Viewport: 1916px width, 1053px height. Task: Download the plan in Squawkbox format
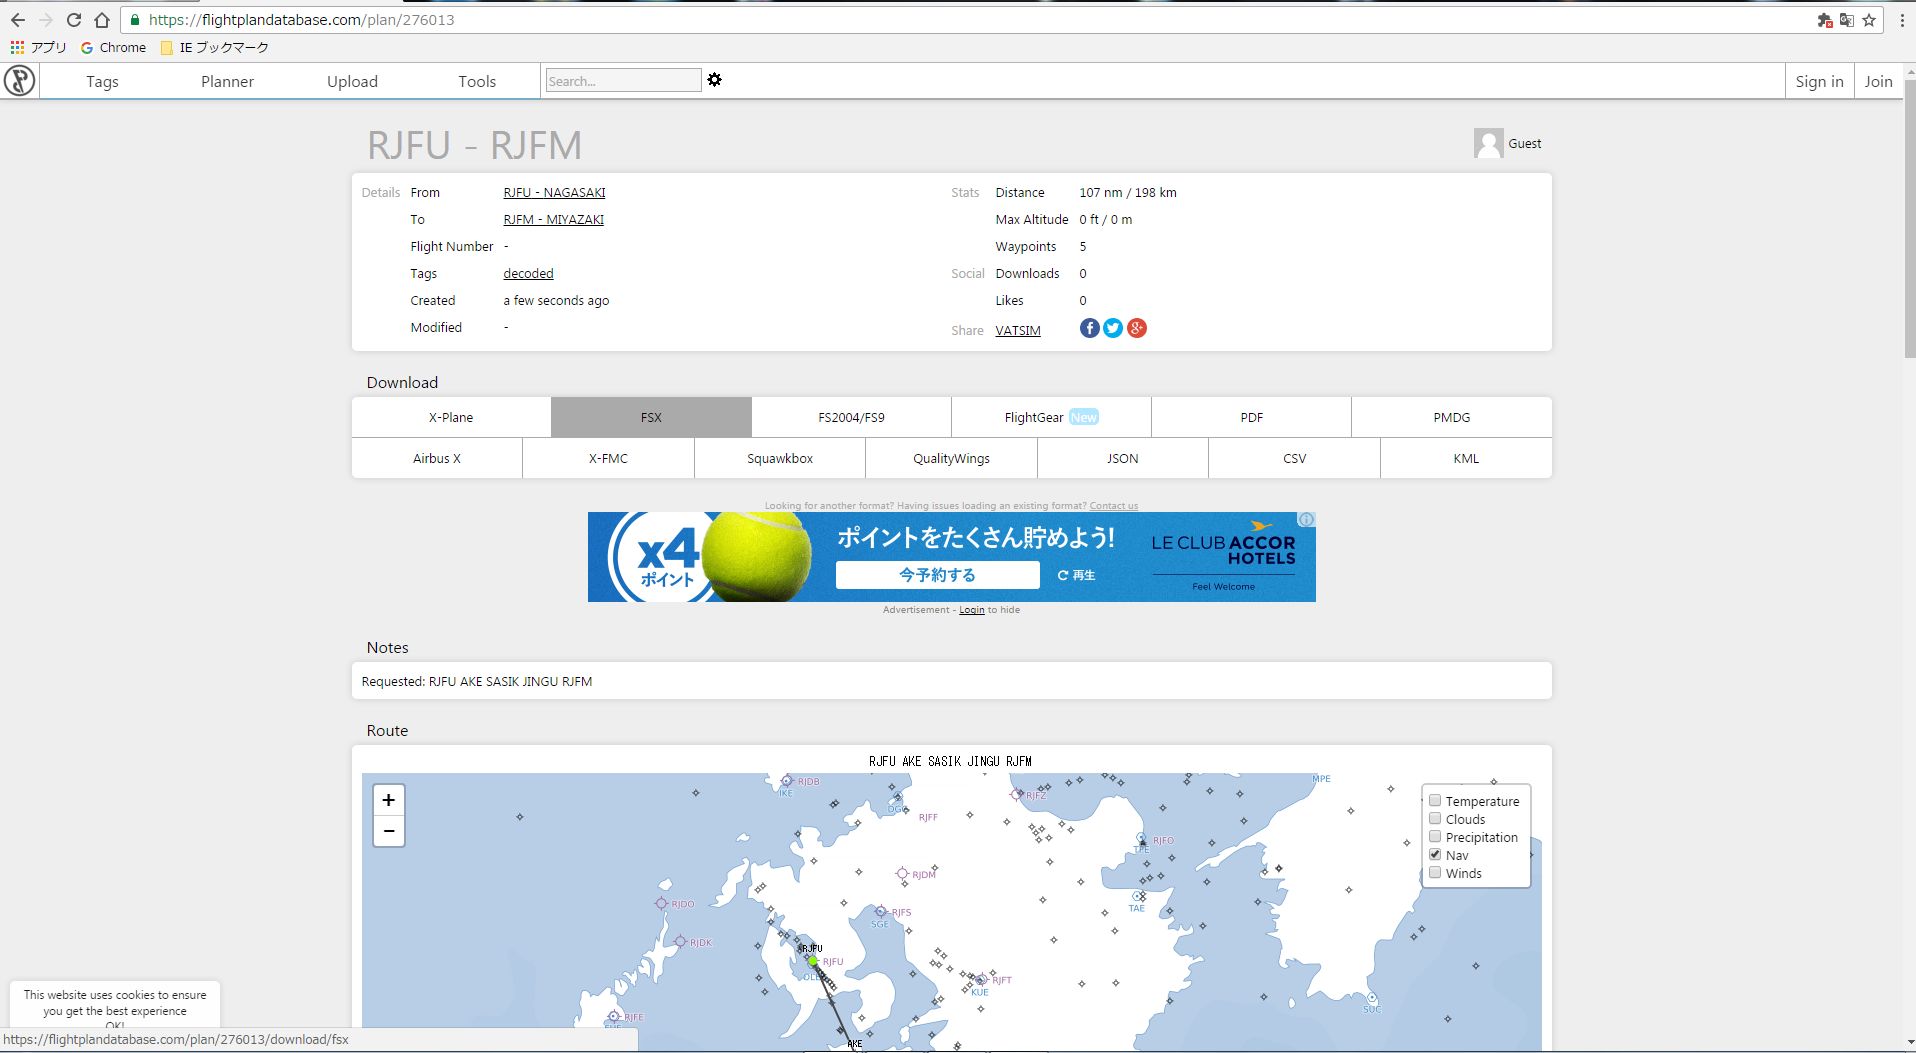tap(780, 458)
